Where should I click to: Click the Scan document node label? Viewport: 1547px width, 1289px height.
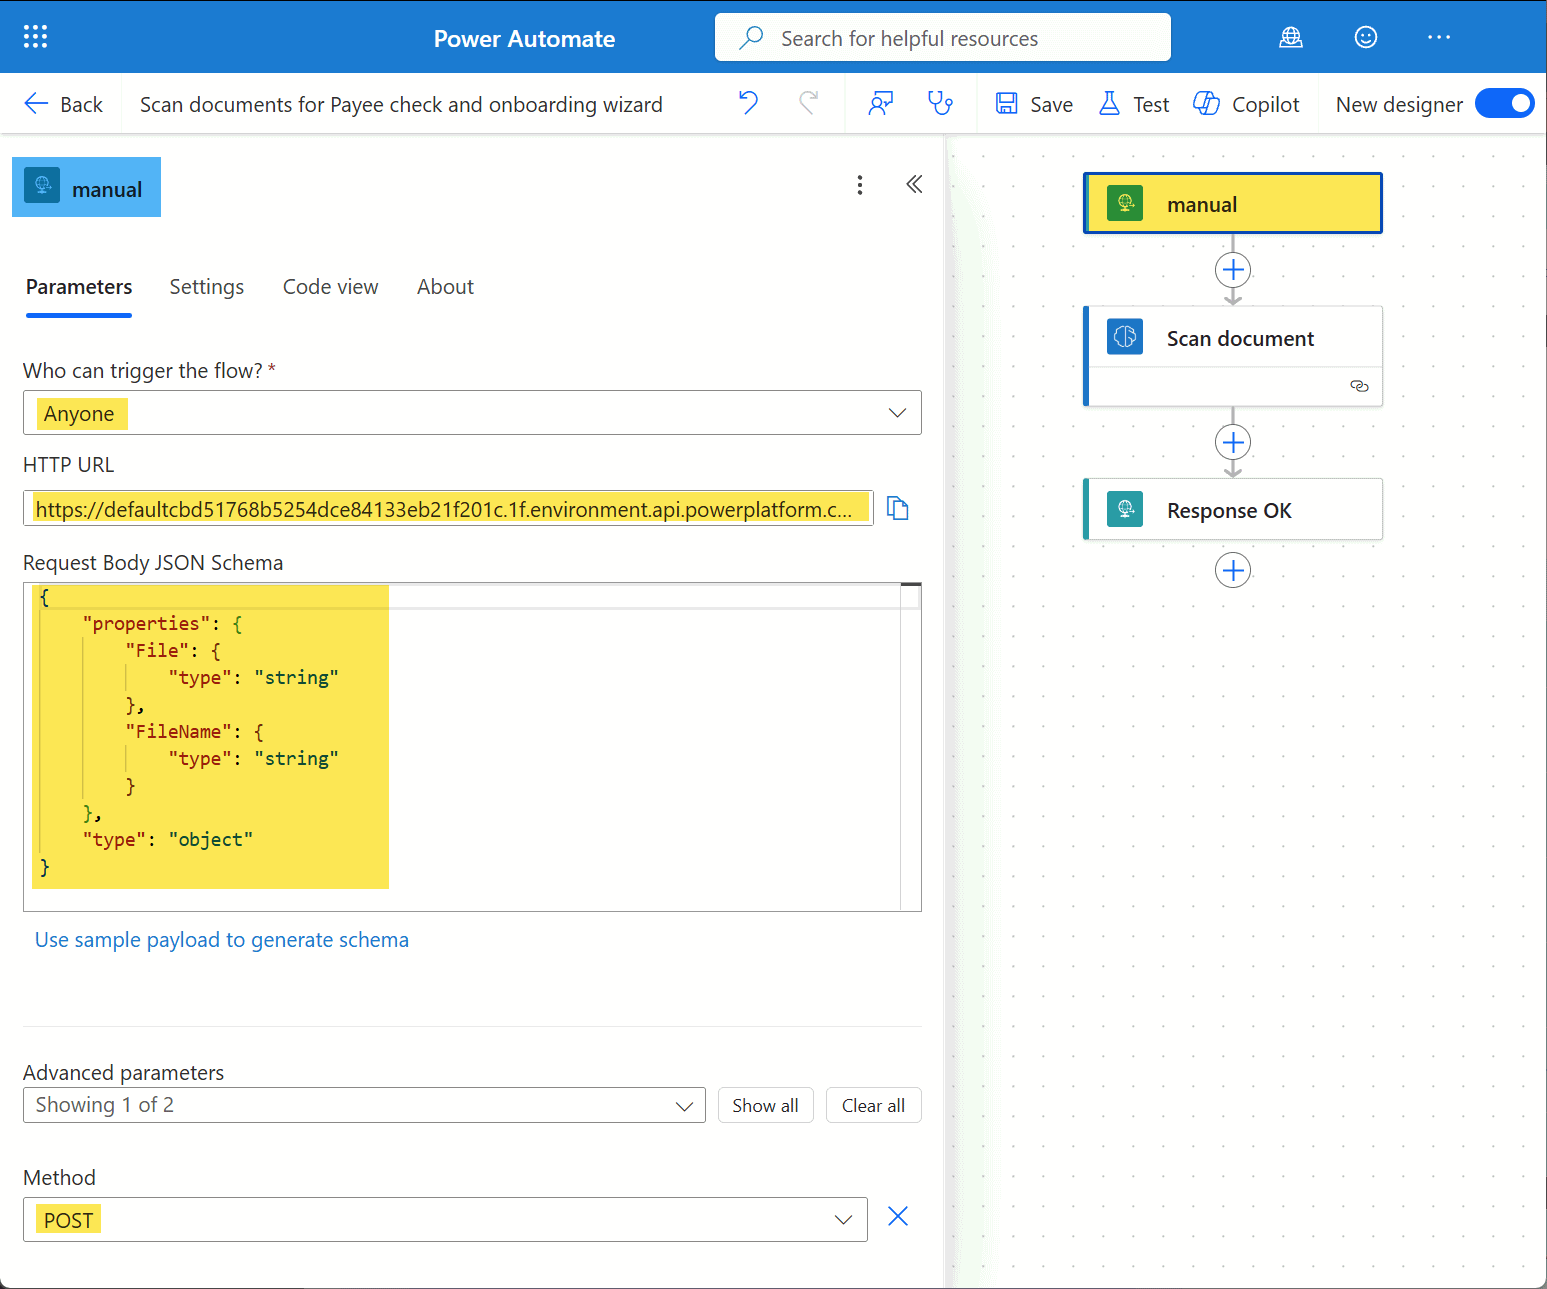click(1240, 338)
